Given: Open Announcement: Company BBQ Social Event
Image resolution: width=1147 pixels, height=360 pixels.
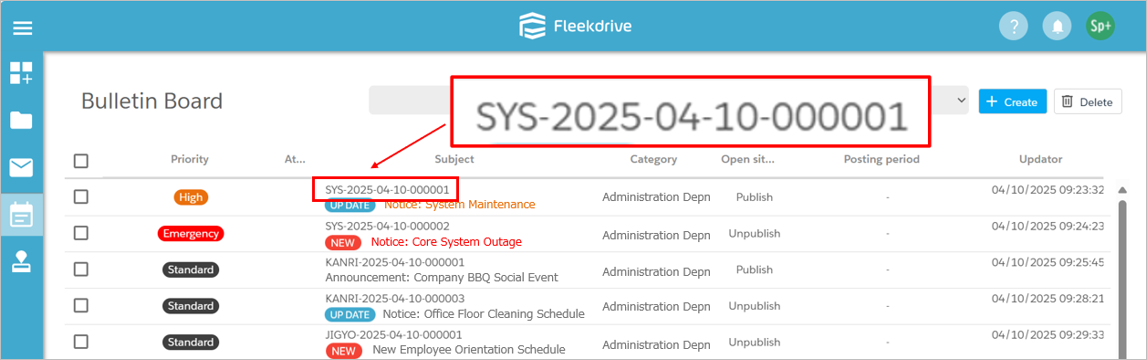Looking at the screenshot, I should [x=442, y=277].
